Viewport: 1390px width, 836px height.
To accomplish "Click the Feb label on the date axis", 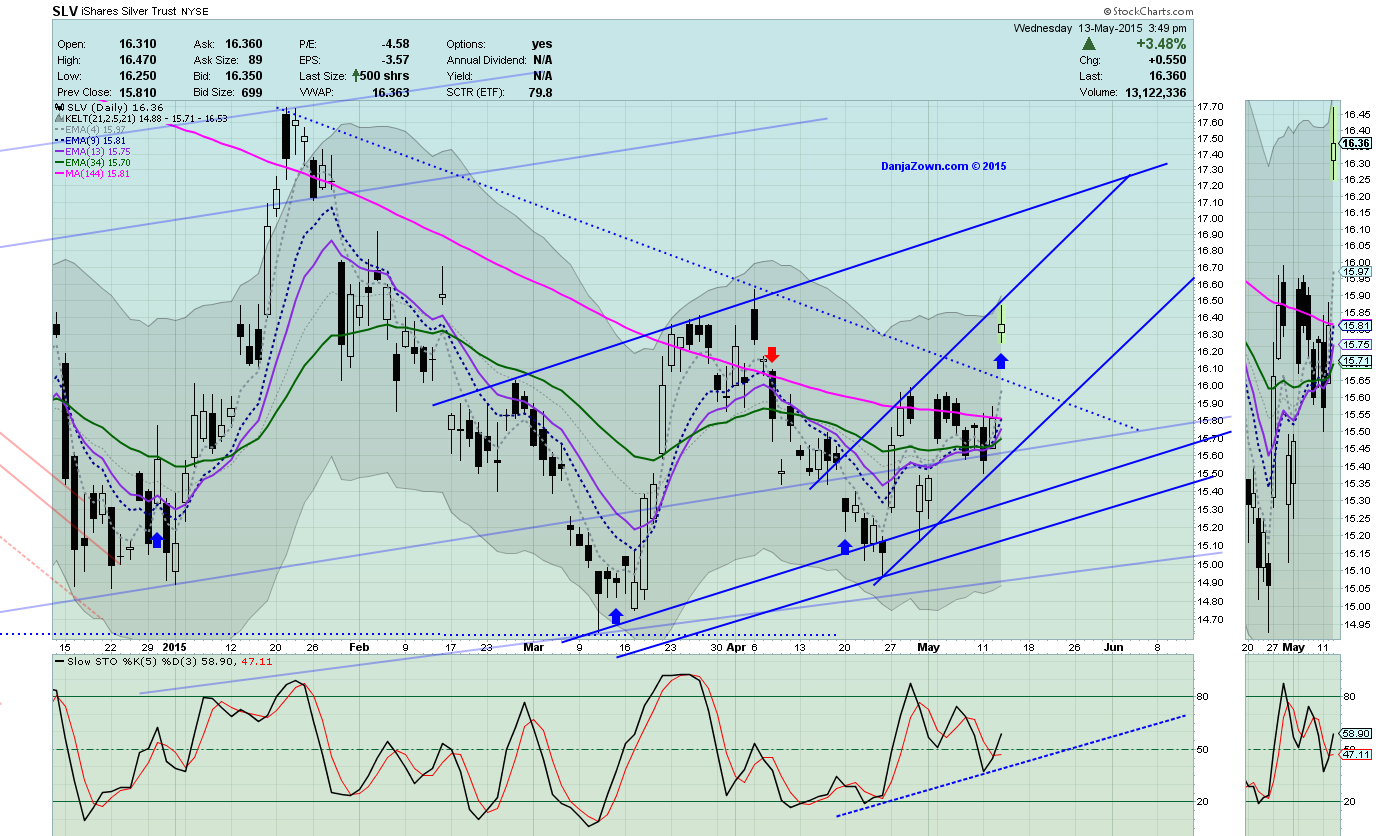I will pyautogui.click(x=358, y=647).
